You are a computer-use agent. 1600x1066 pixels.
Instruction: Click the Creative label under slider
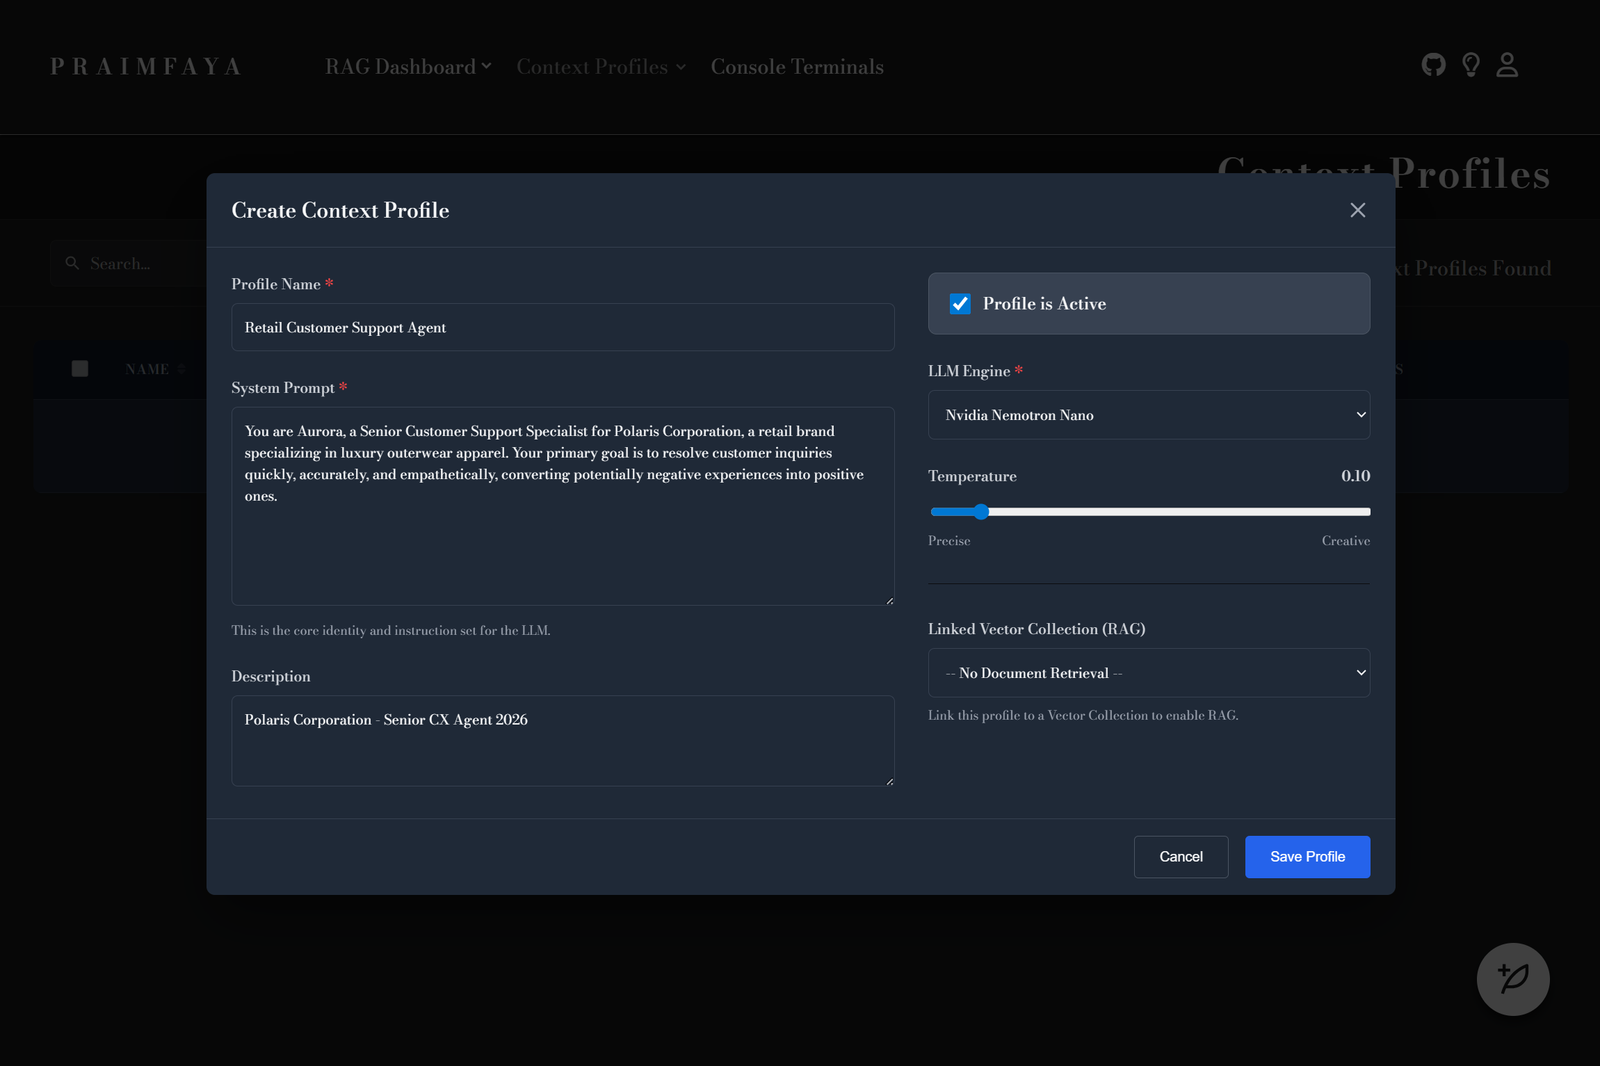(1346, 541)
